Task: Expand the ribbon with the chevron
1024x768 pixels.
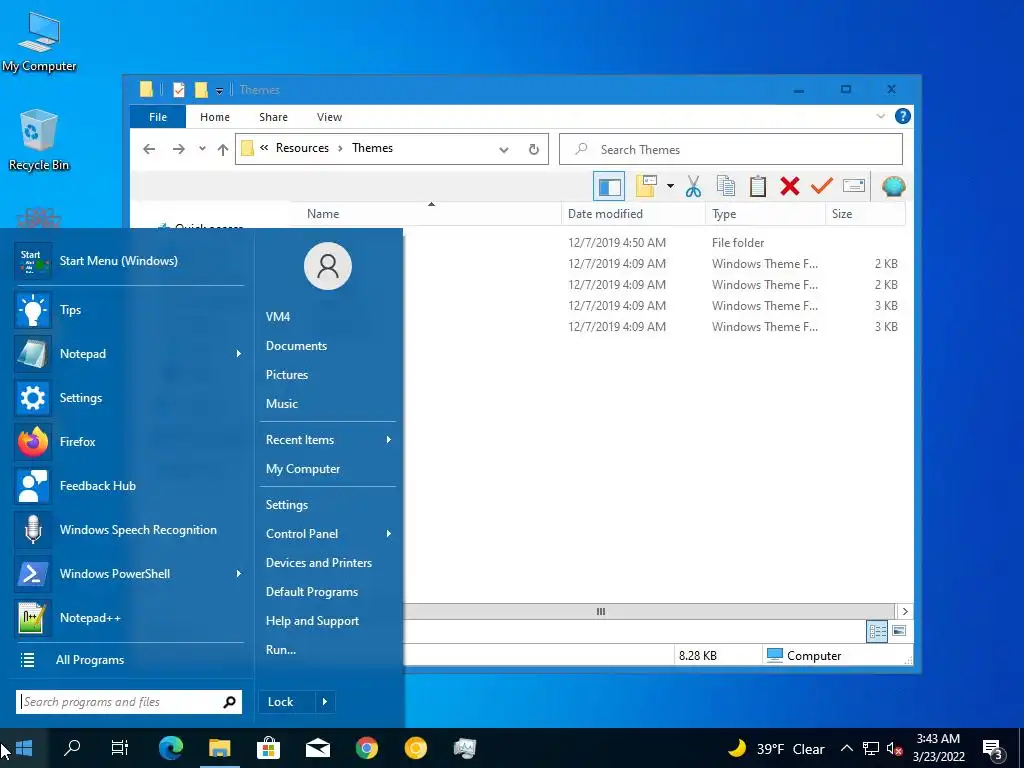Action: [880, 116]
